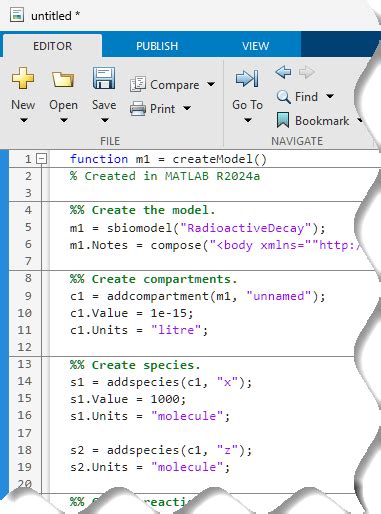Click the New file plus icon
This screenshot has height=514, width=381.
23,78
